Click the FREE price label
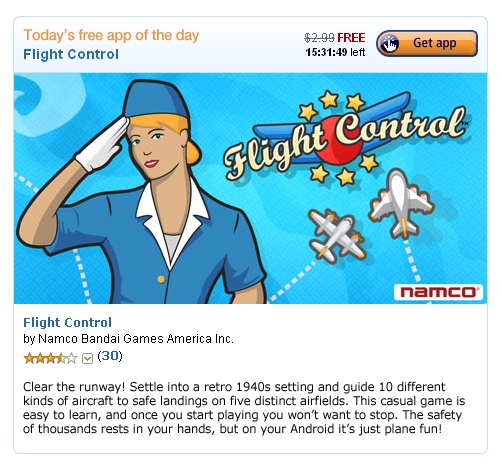This screenshot has width=502, height=464. coord(351,38)
